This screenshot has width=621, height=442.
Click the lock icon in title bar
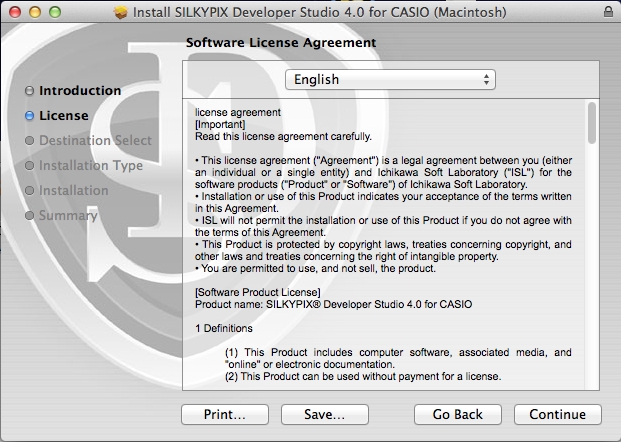(608, 11)
